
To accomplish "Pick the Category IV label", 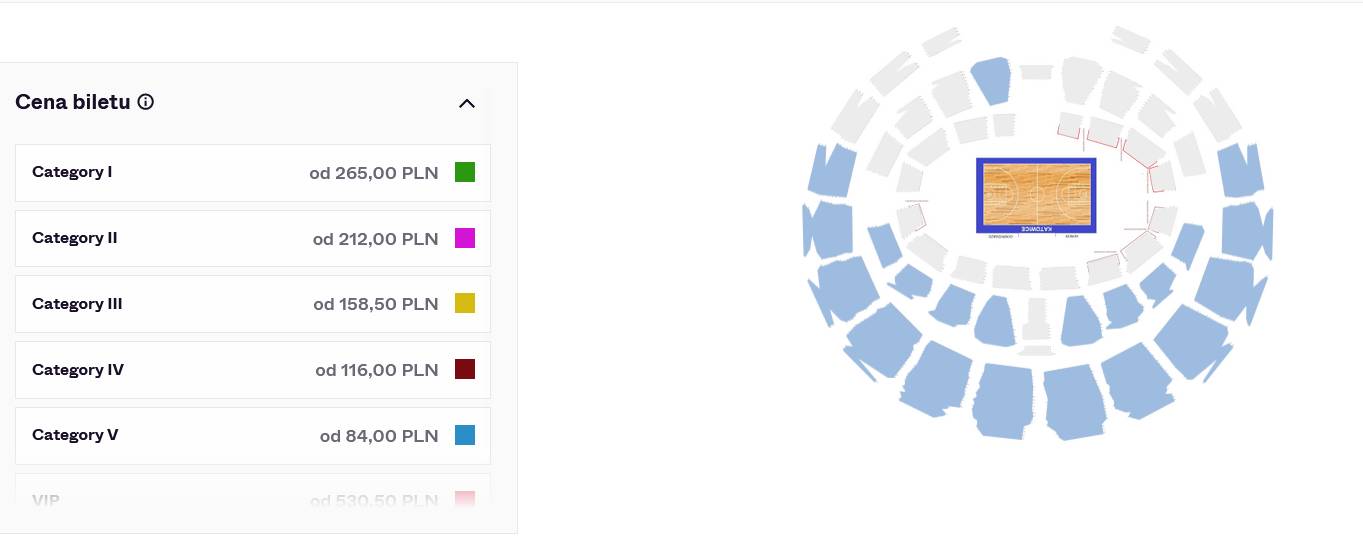I will pos(78,370).
